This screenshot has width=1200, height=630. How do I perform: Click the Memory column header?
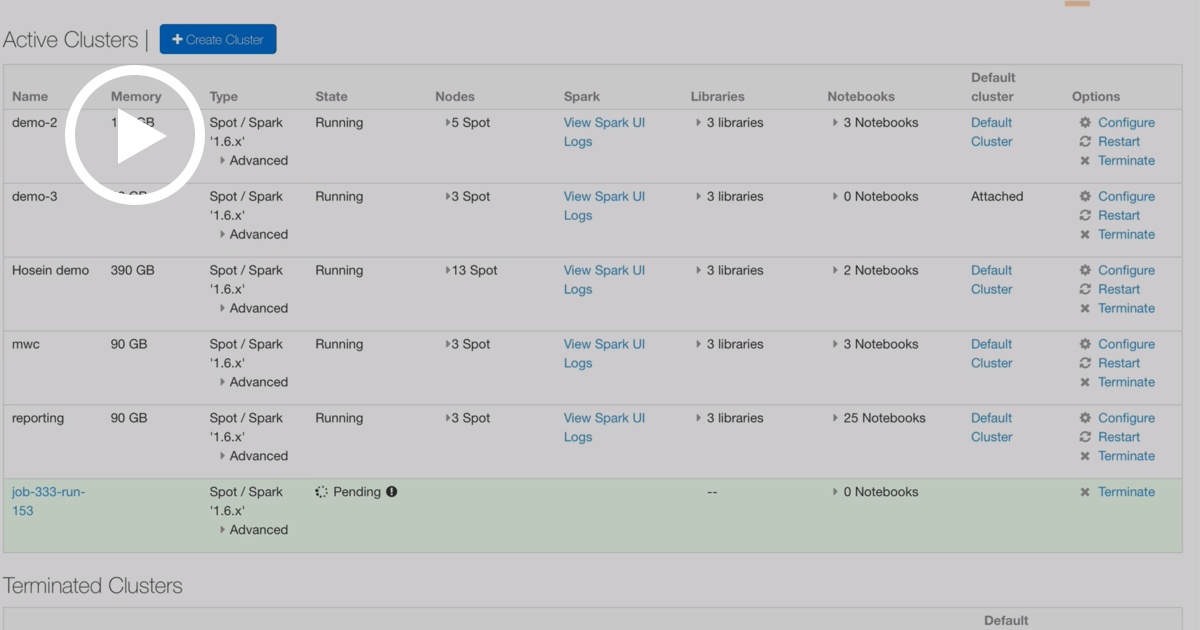(136, 97)
